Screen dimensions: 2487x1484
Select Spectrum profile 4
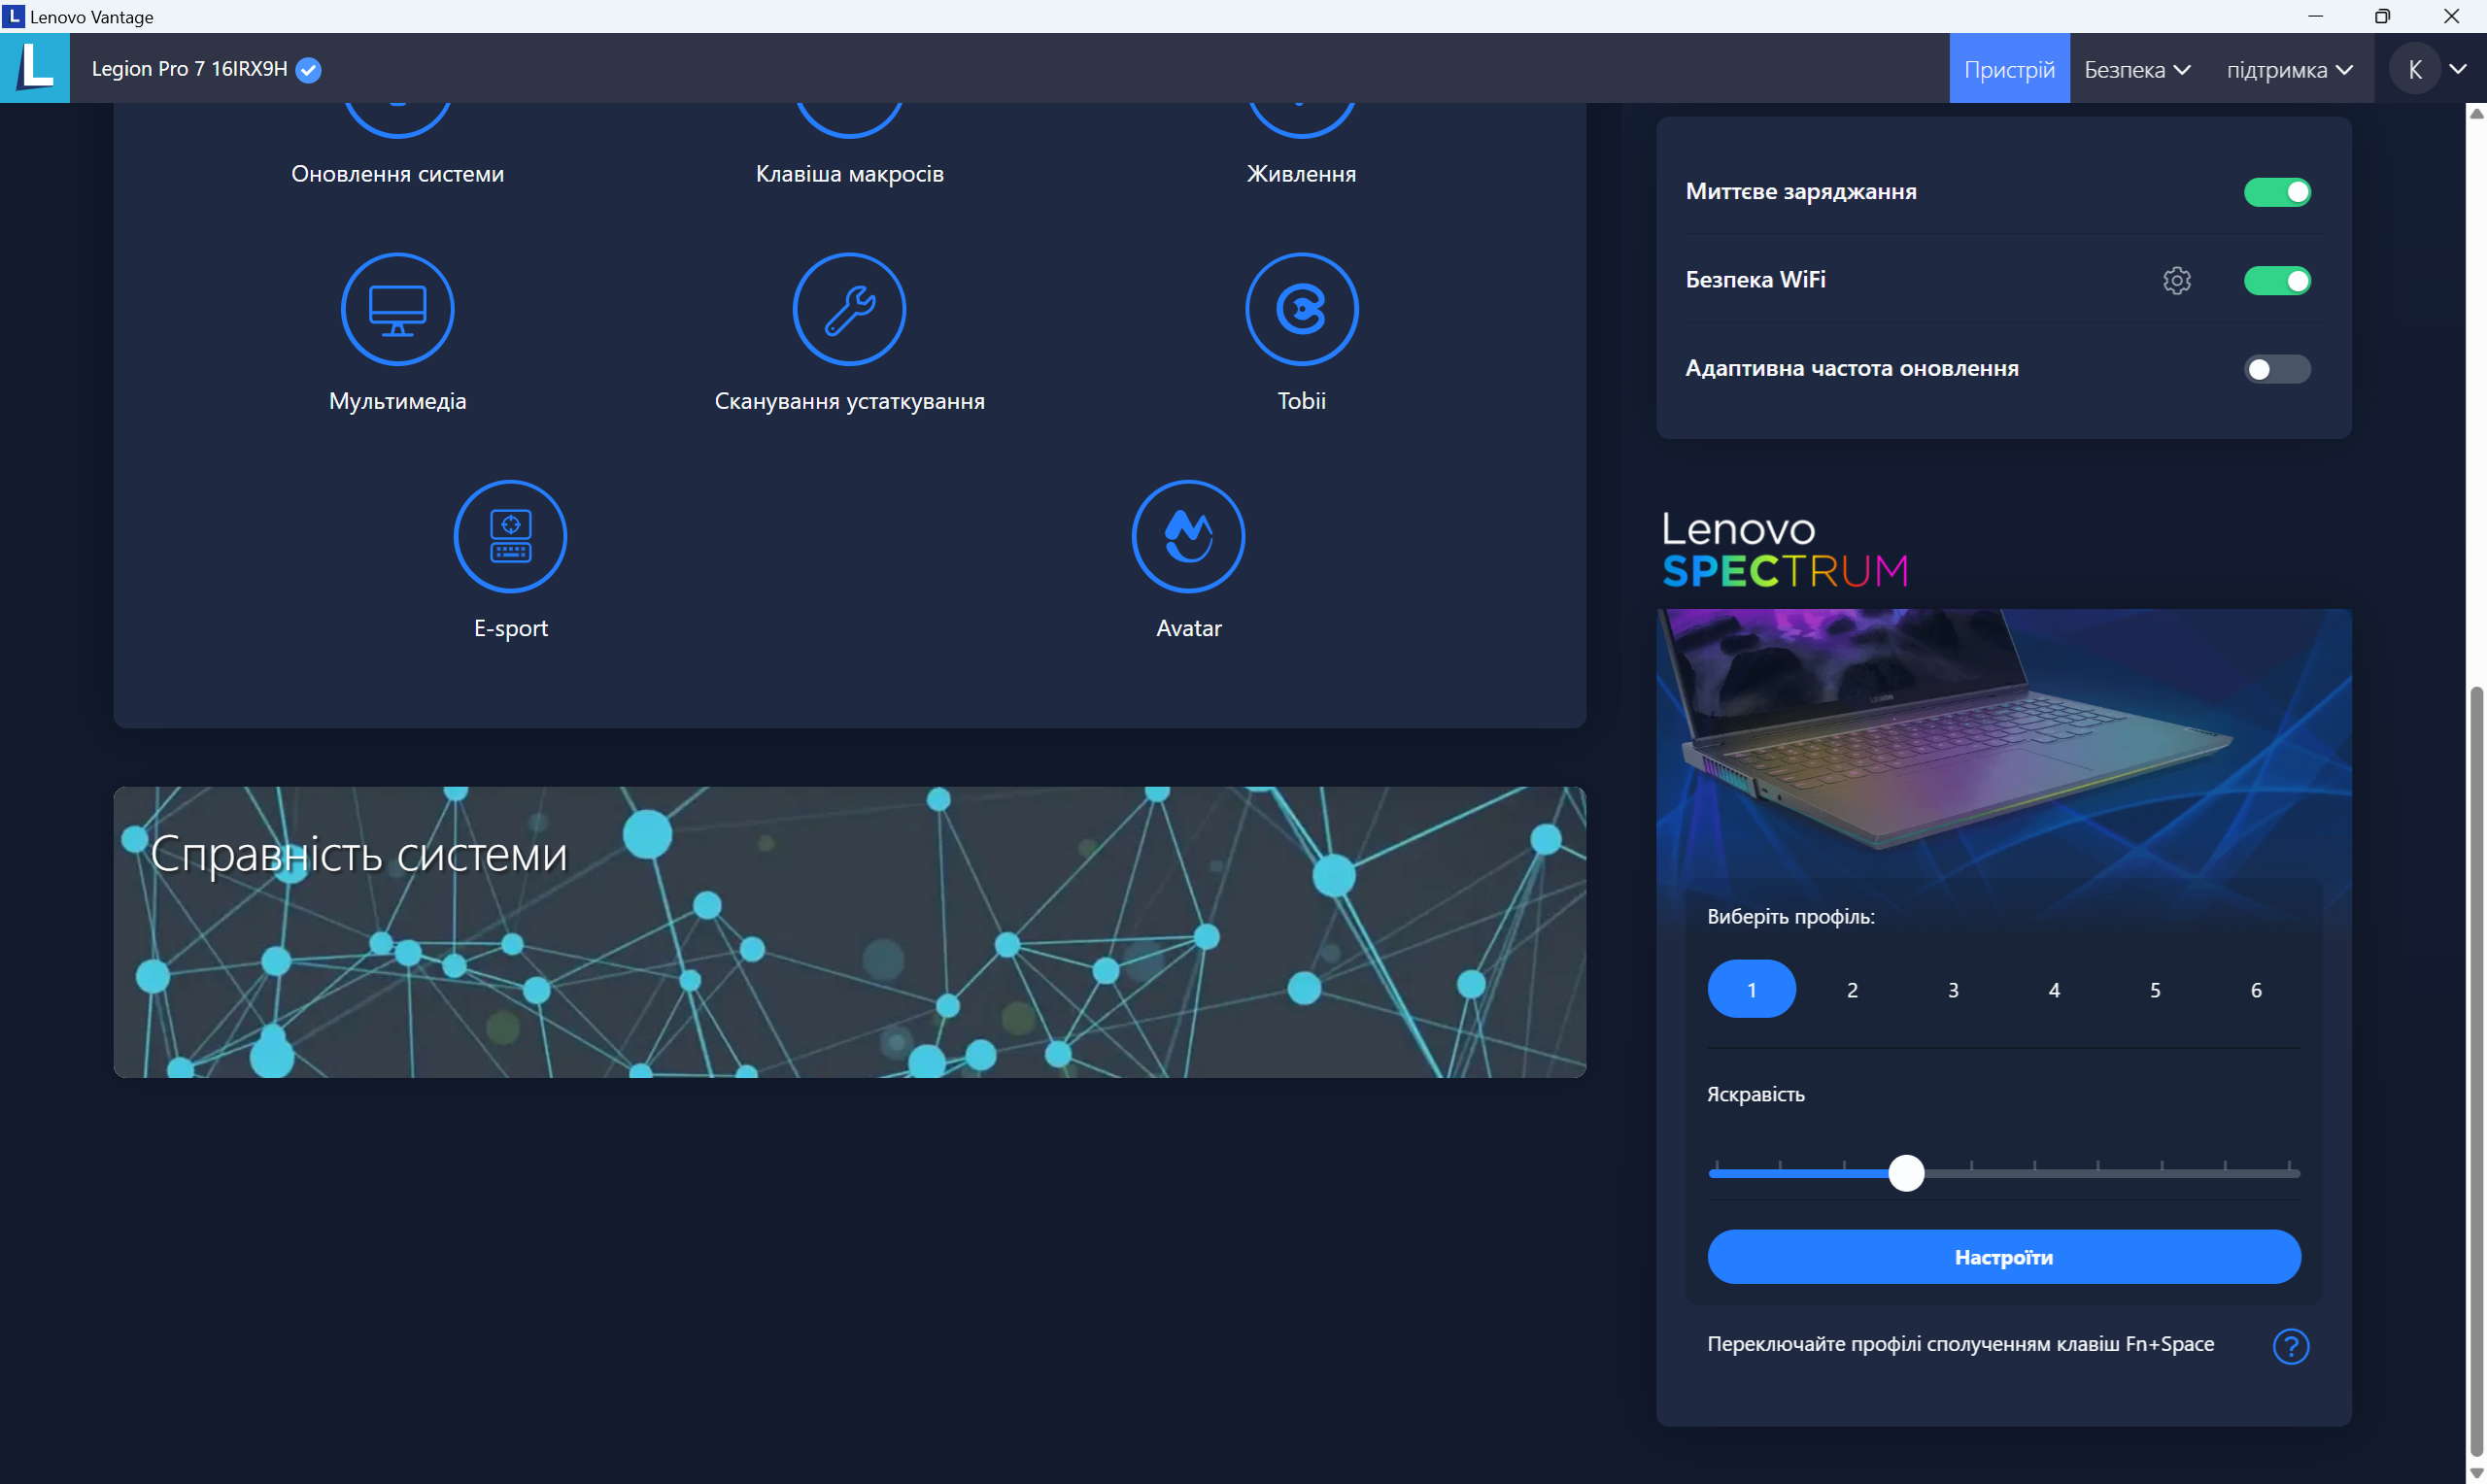coord(2054,989)
